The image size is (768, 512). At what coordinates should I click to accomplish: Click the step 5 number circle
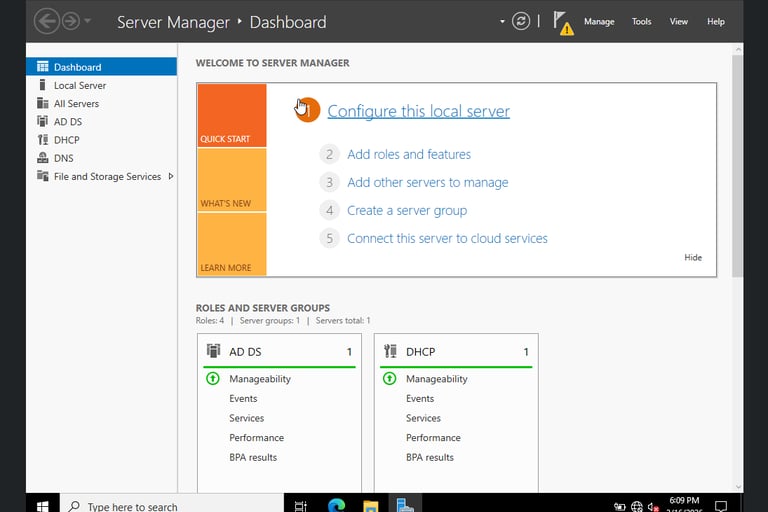click(329, 238)
